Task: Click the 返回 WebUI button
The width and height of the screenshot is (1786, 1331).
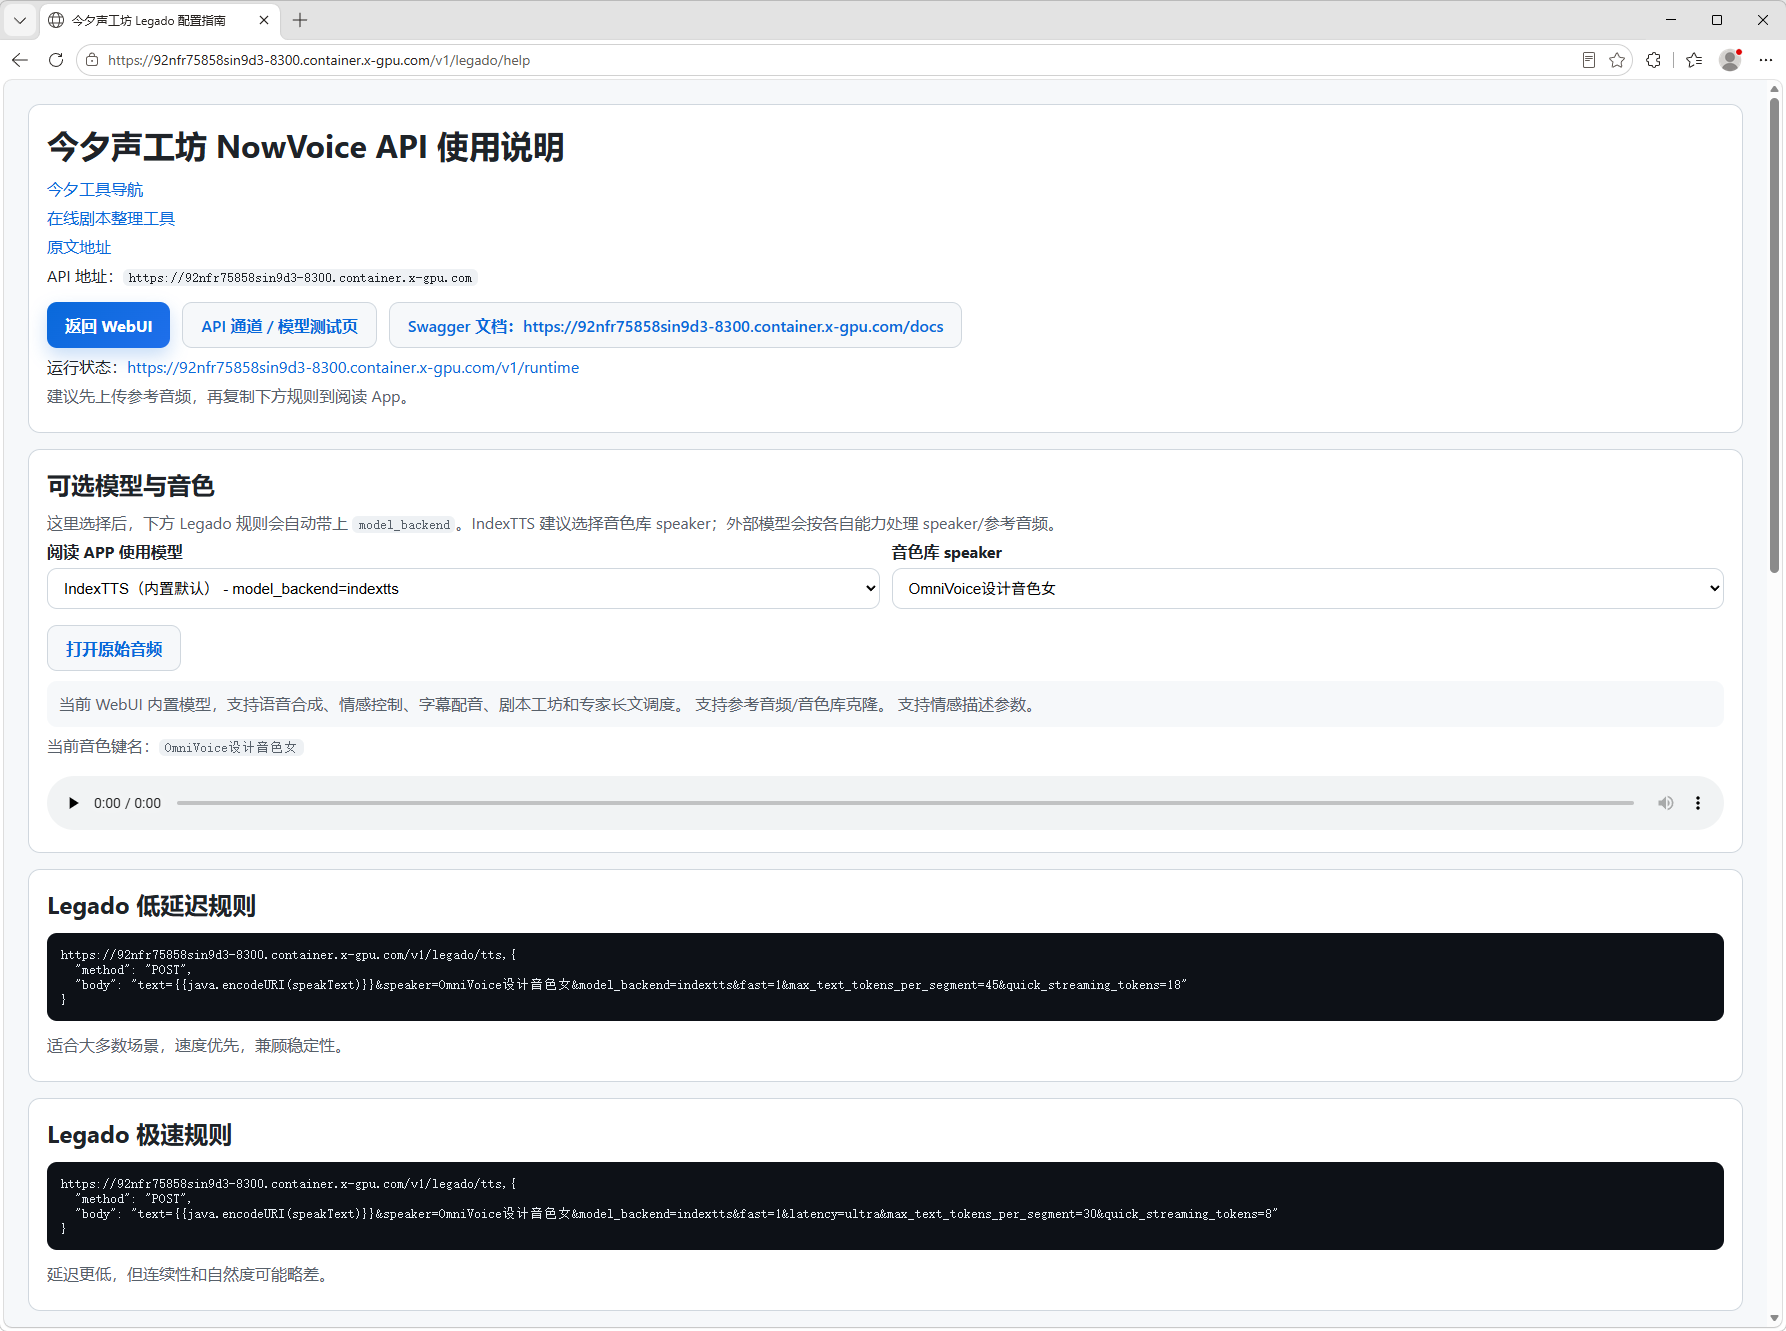Action: coord(108,326)
